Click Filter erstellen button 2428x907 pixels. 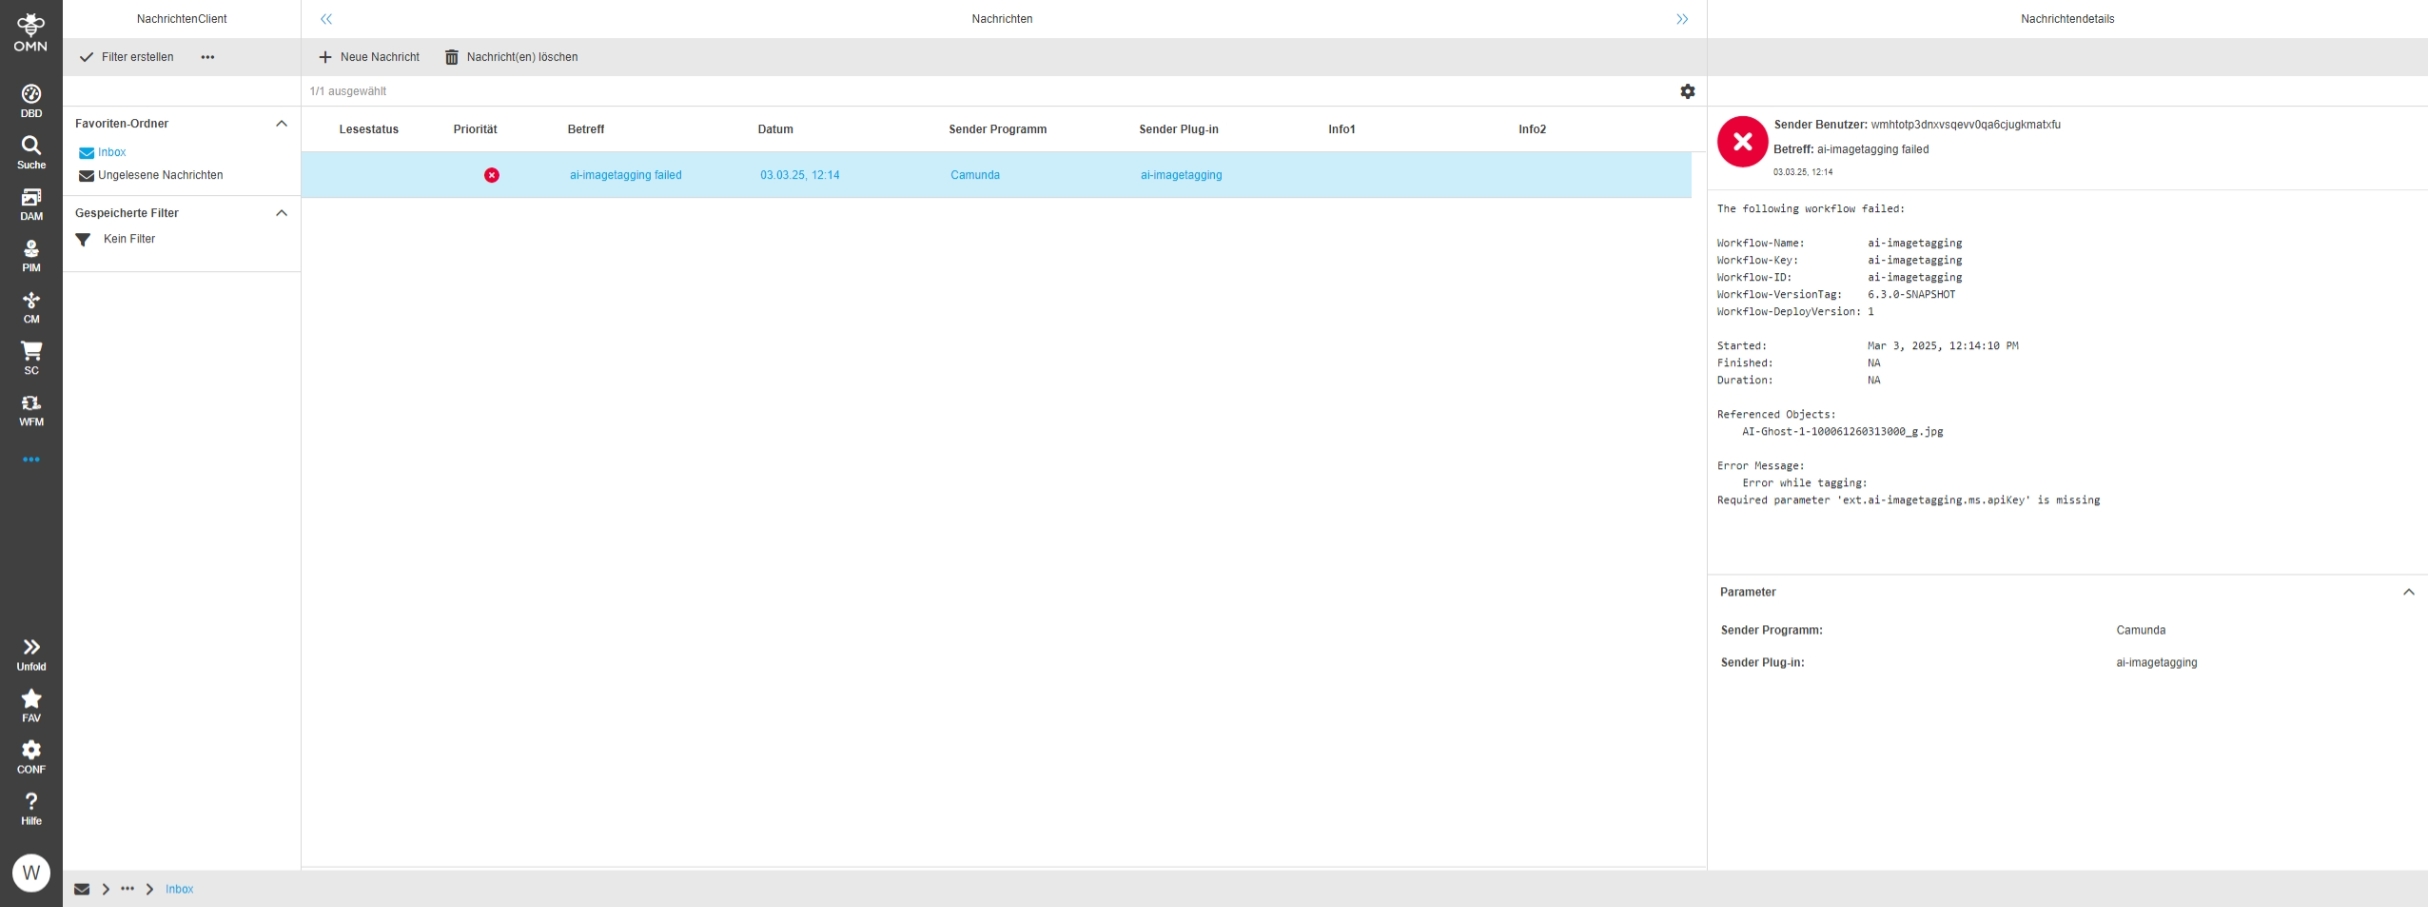pos(127,57)
